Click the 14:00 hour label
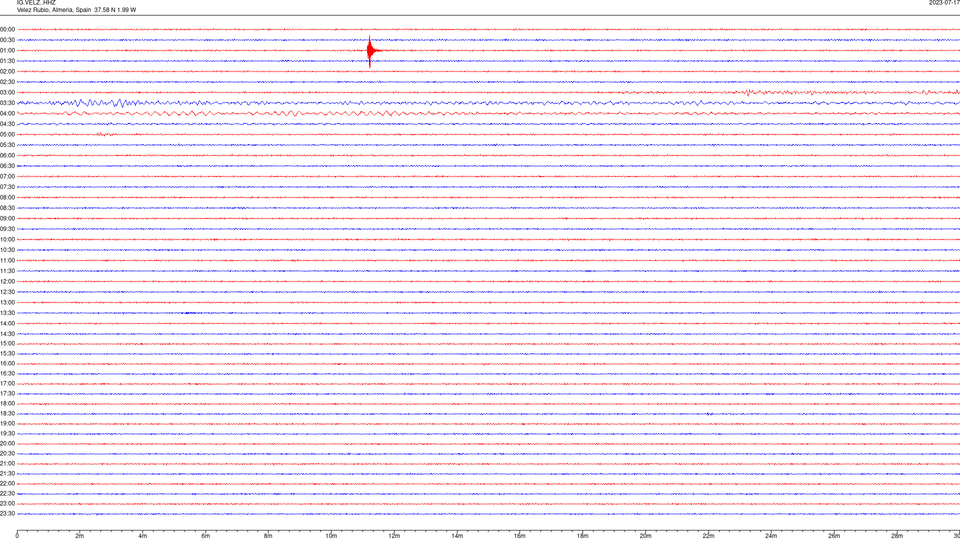 coord(7,323)
